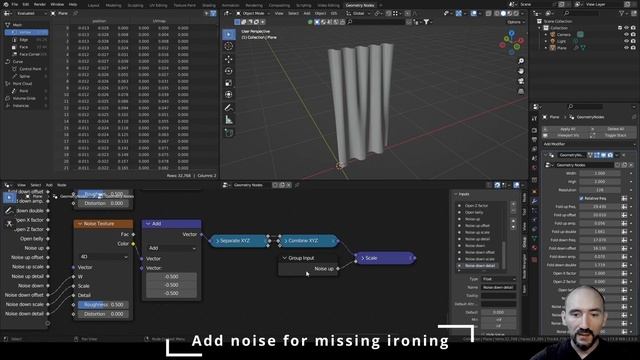Click the Apply All button

coord(568,129)
